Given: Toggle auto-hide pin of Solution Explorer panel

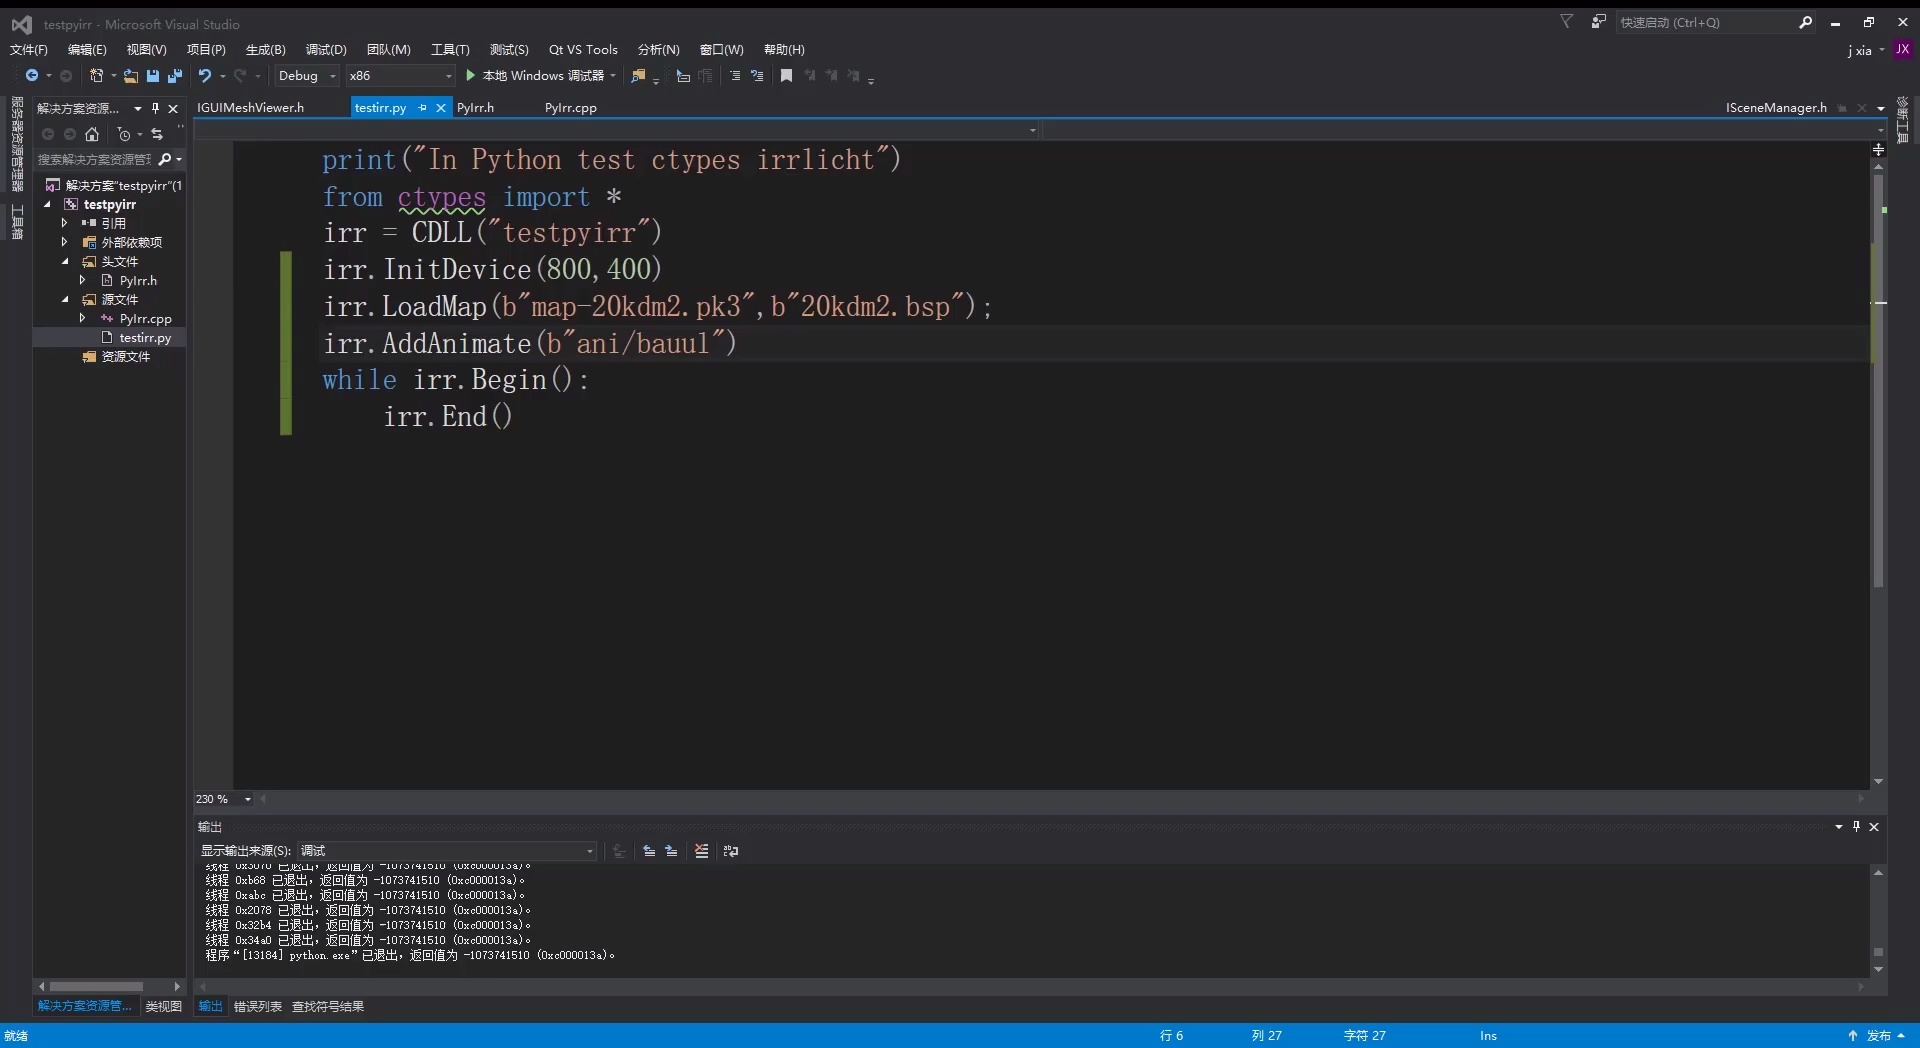Looking at the screenshot, I should (x=155, y=108).
